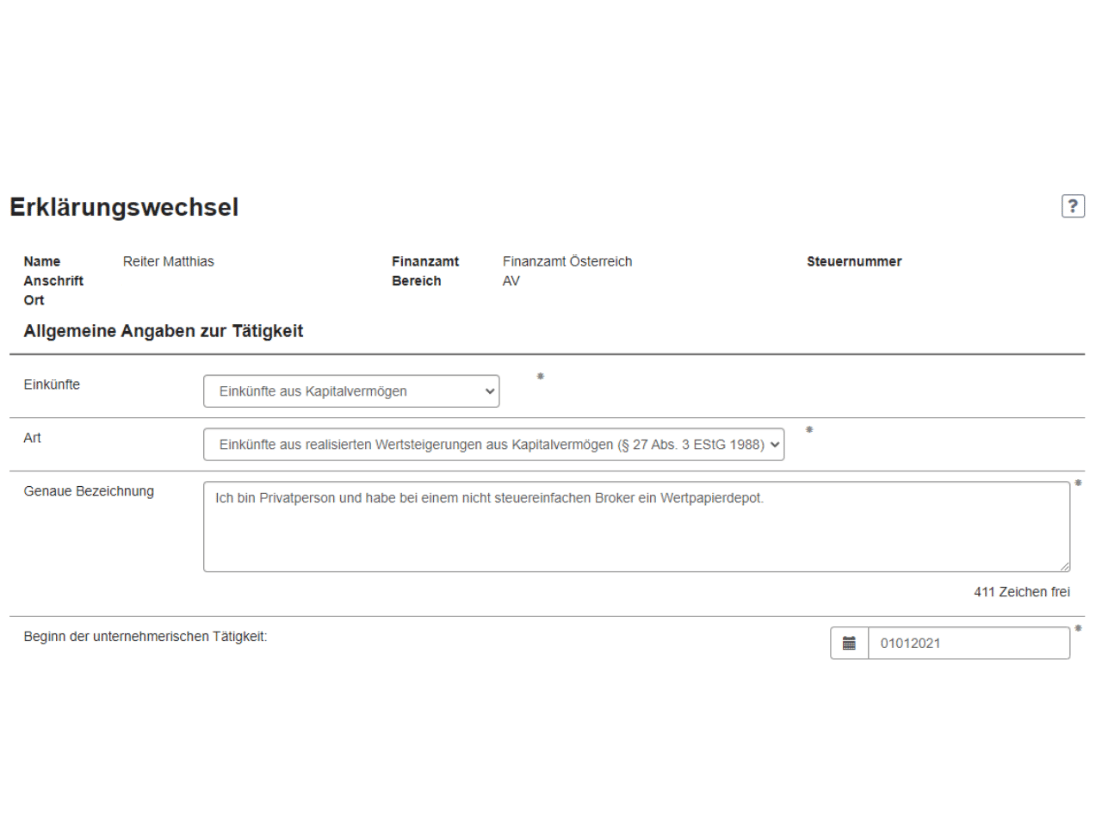Click the Name label

42,261
